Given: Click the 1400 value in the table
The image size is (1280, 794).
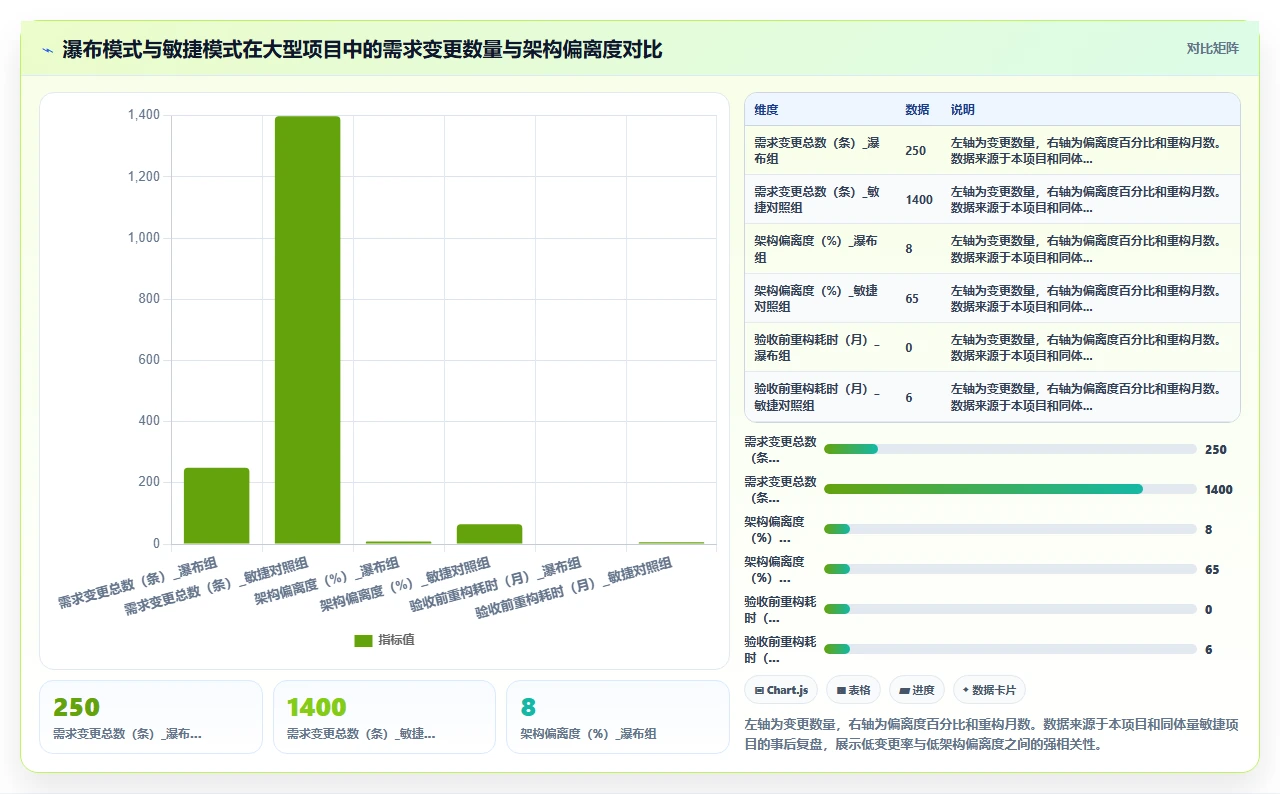Looking at the screenshot, I should pos(919,200).
